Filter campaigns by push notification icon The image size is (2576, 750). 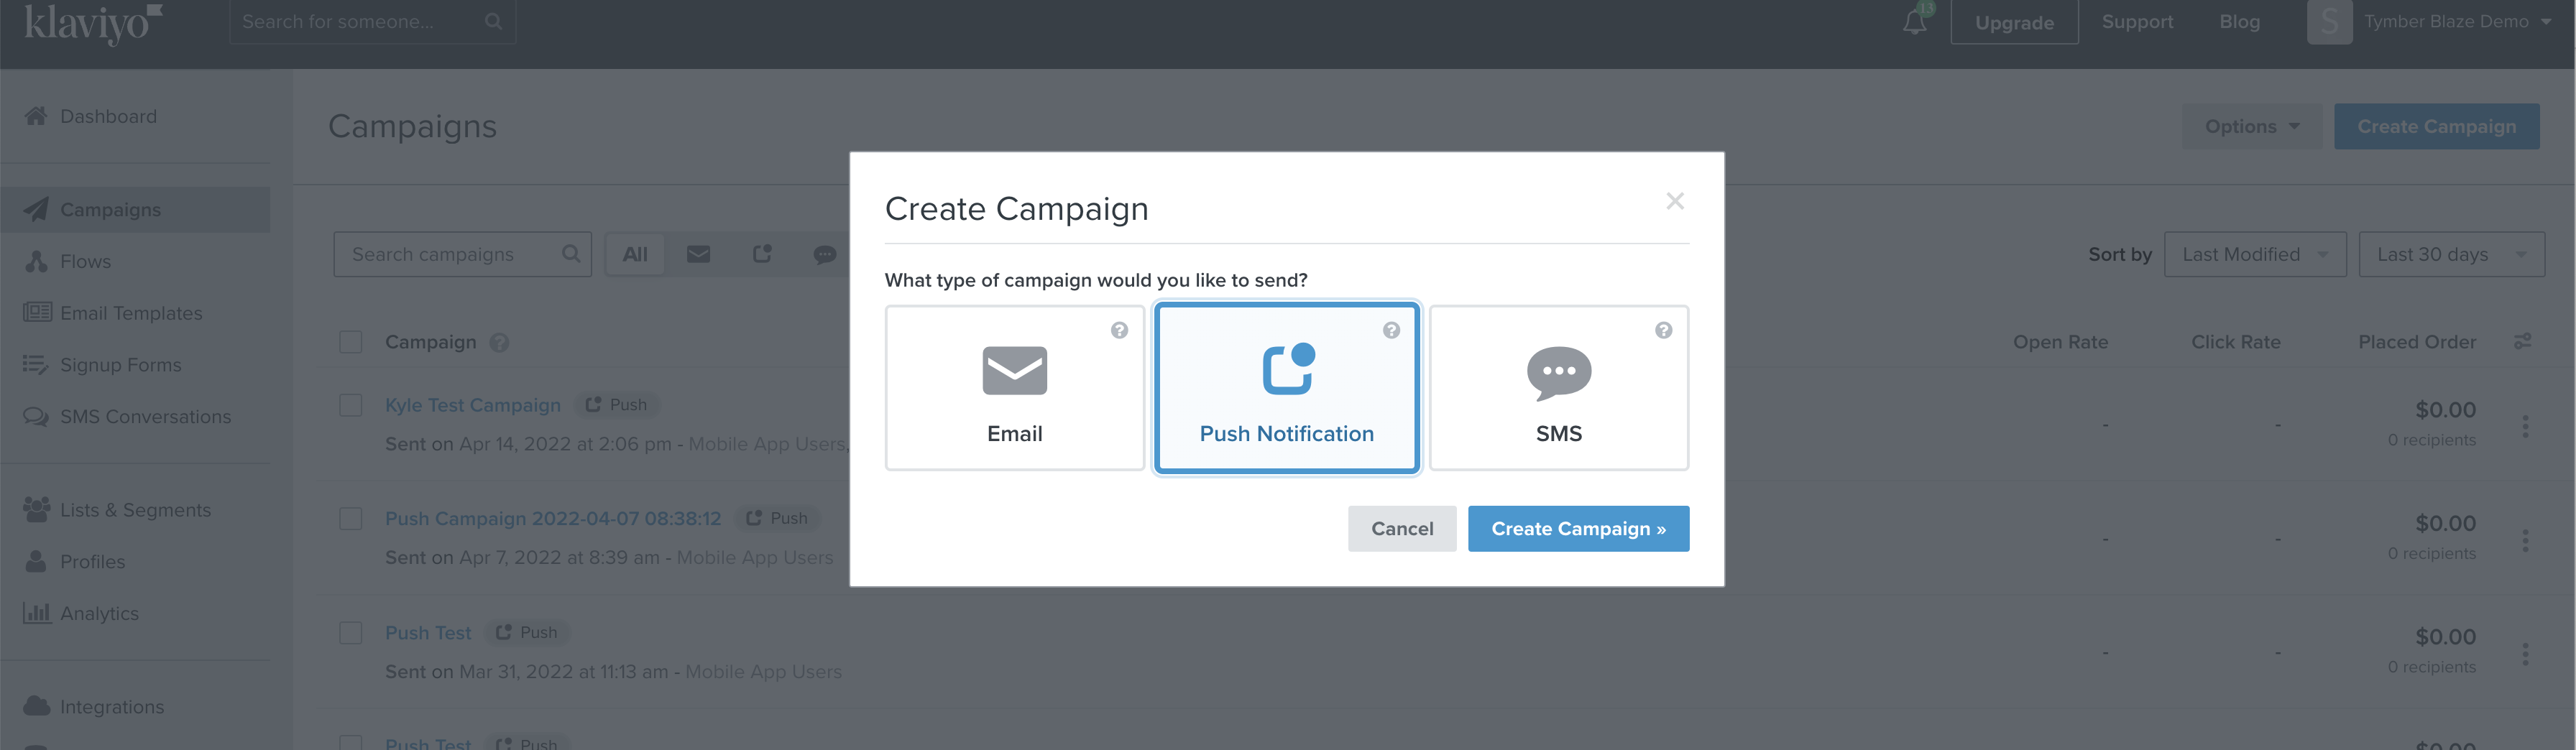click(x=762, y=254)
